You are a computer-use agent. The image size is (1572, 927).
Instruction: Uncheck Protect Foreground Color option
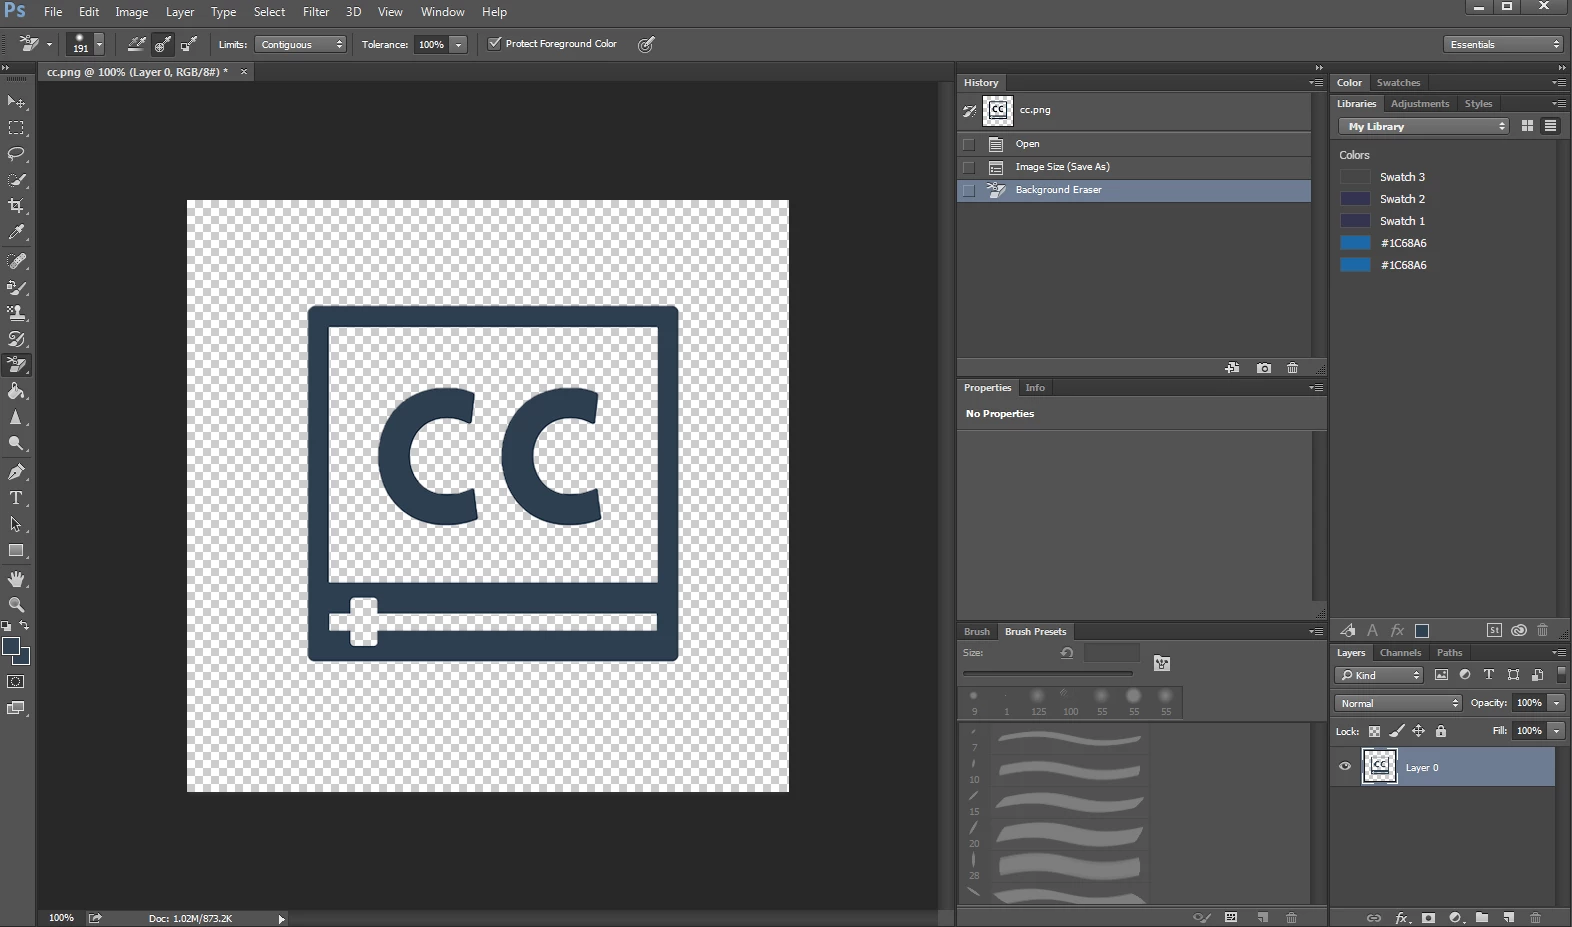click(494, 44)
